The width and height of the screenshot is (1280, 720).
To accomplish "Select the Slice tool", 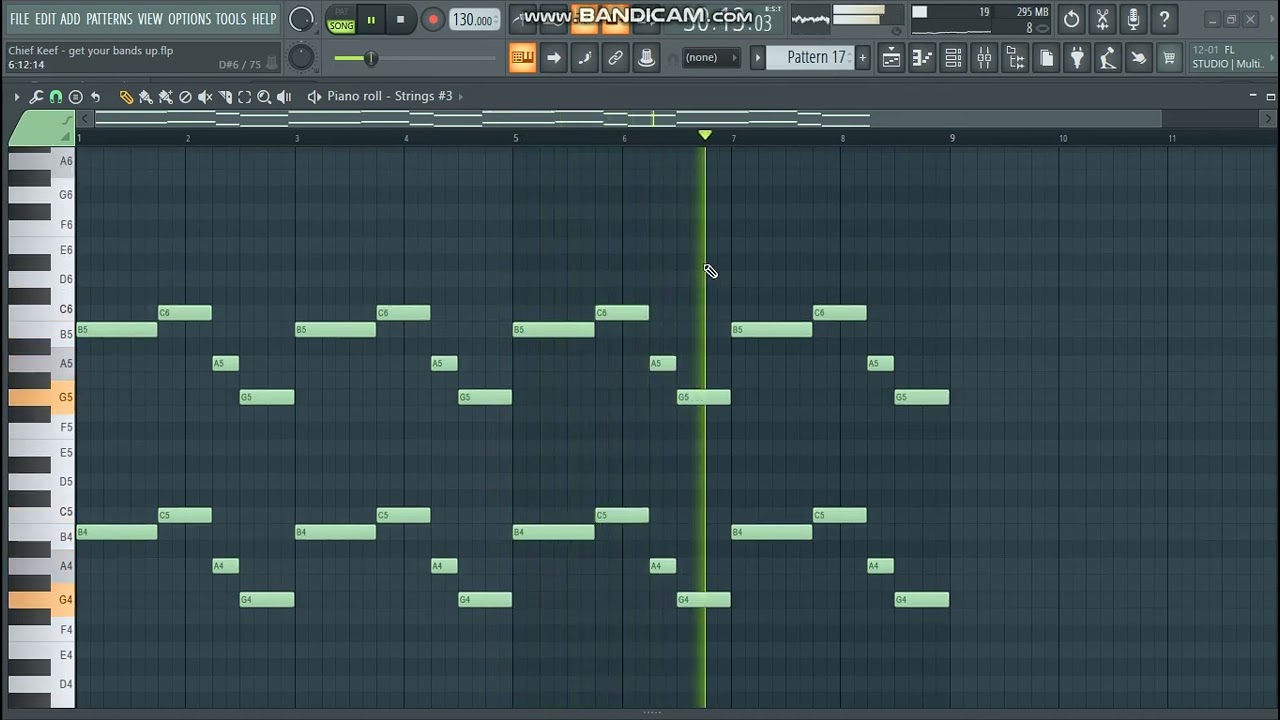I will [x=225, y=97].
